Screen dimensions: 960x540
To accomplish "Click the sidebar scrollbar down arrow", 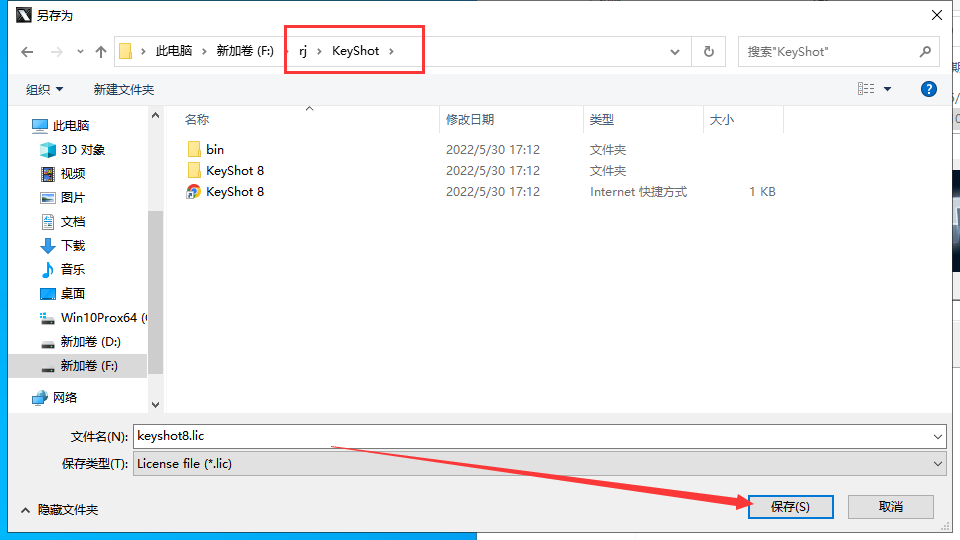I will point(156,405).
